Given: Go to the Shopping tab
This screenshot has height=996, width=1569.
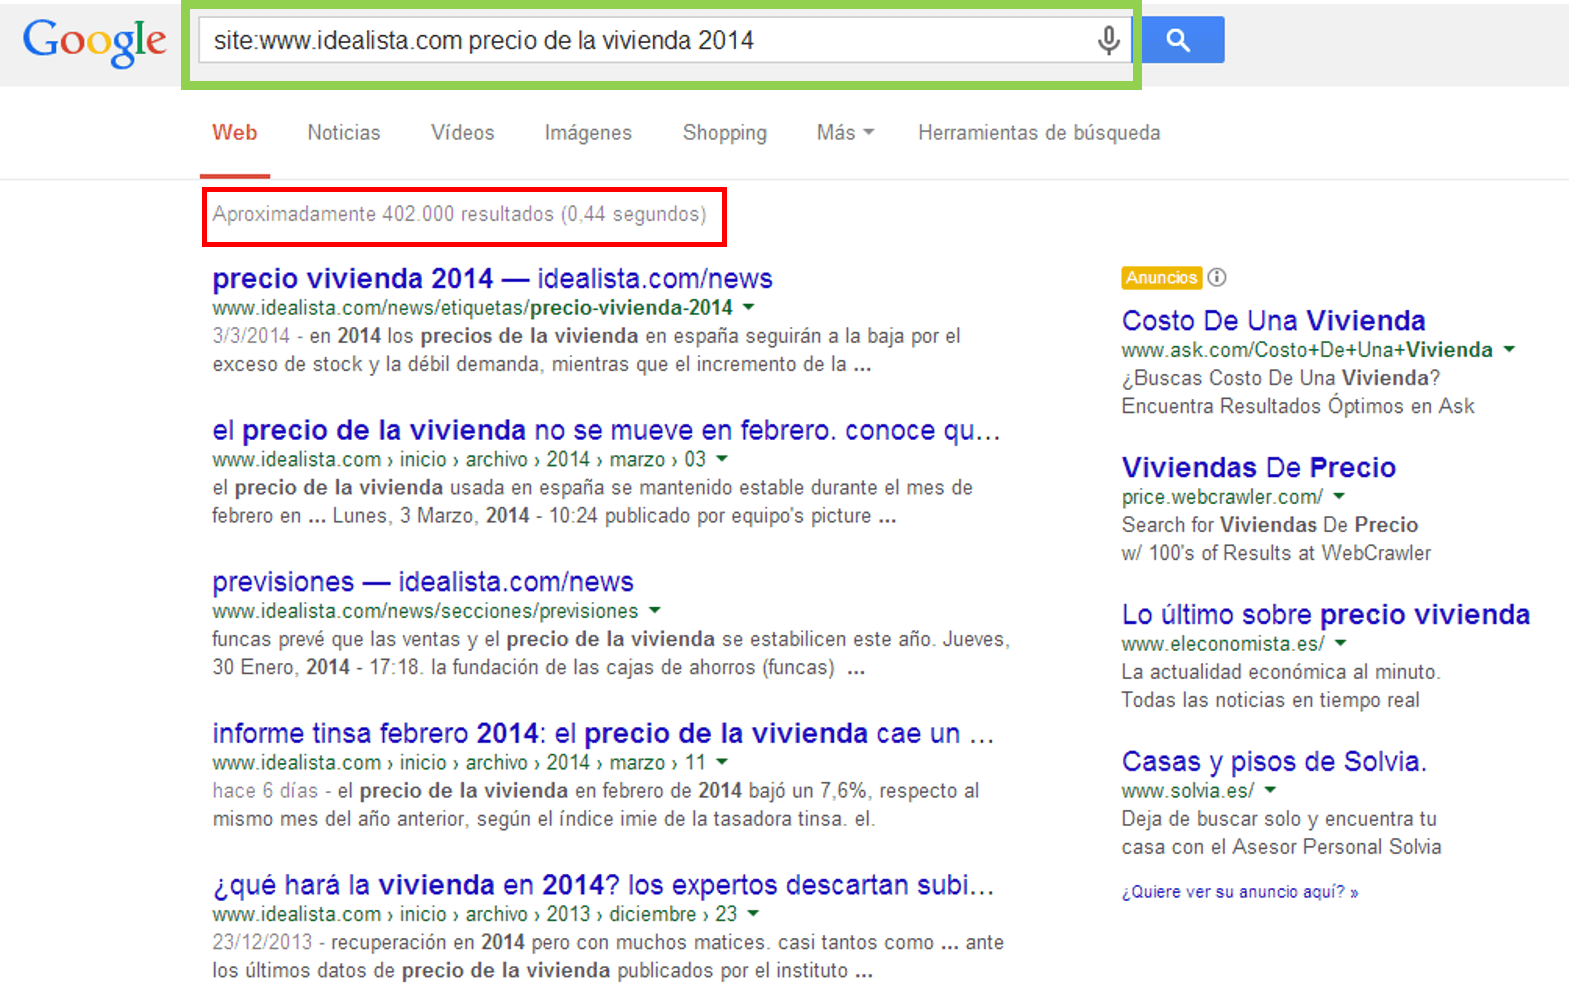Looking at the screenshot, I should (x=725, y=133).
